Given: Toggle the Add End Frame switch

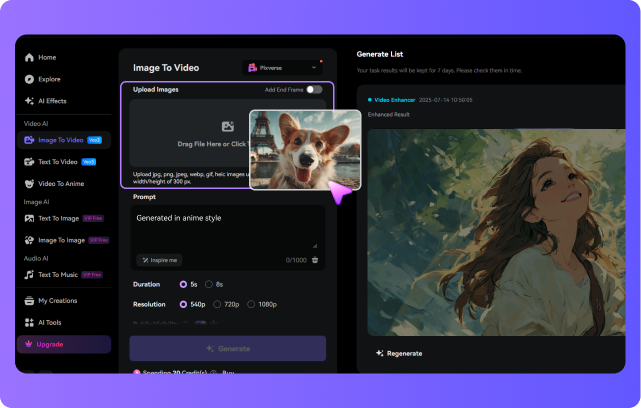Looking at the screenshot, I should pos(314,90).
